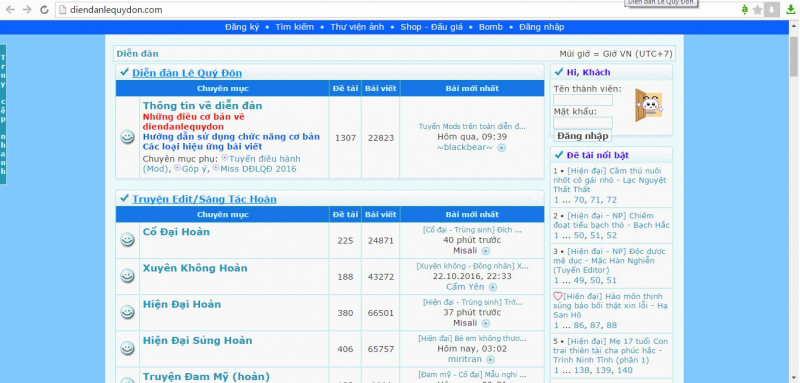
Task: Open Hiện Đại Sủng Hoàn forum
Action: click(x=197, y=341)
